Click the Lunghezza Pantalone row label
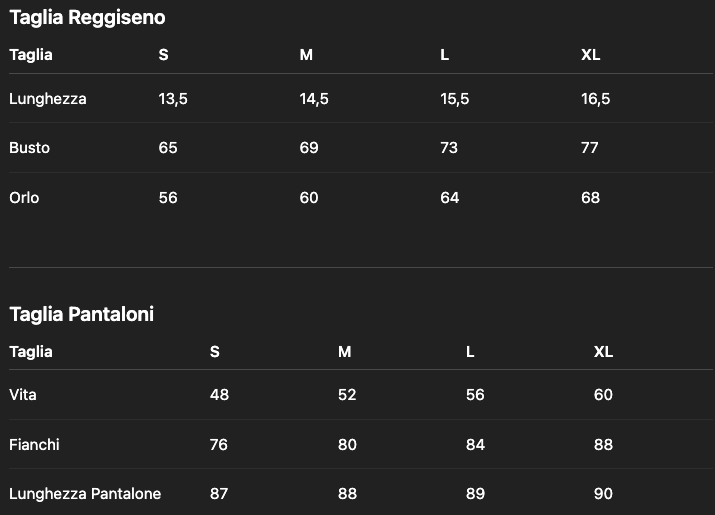Screen dimensions: 715x515 85,494
